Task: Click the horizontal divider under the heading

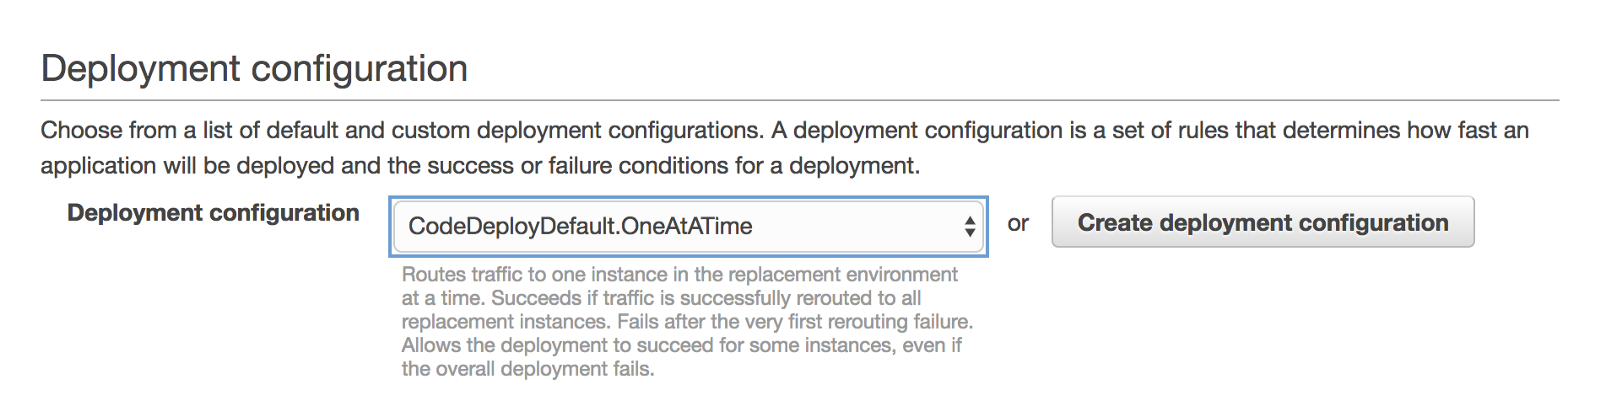Action: (799, 100)
